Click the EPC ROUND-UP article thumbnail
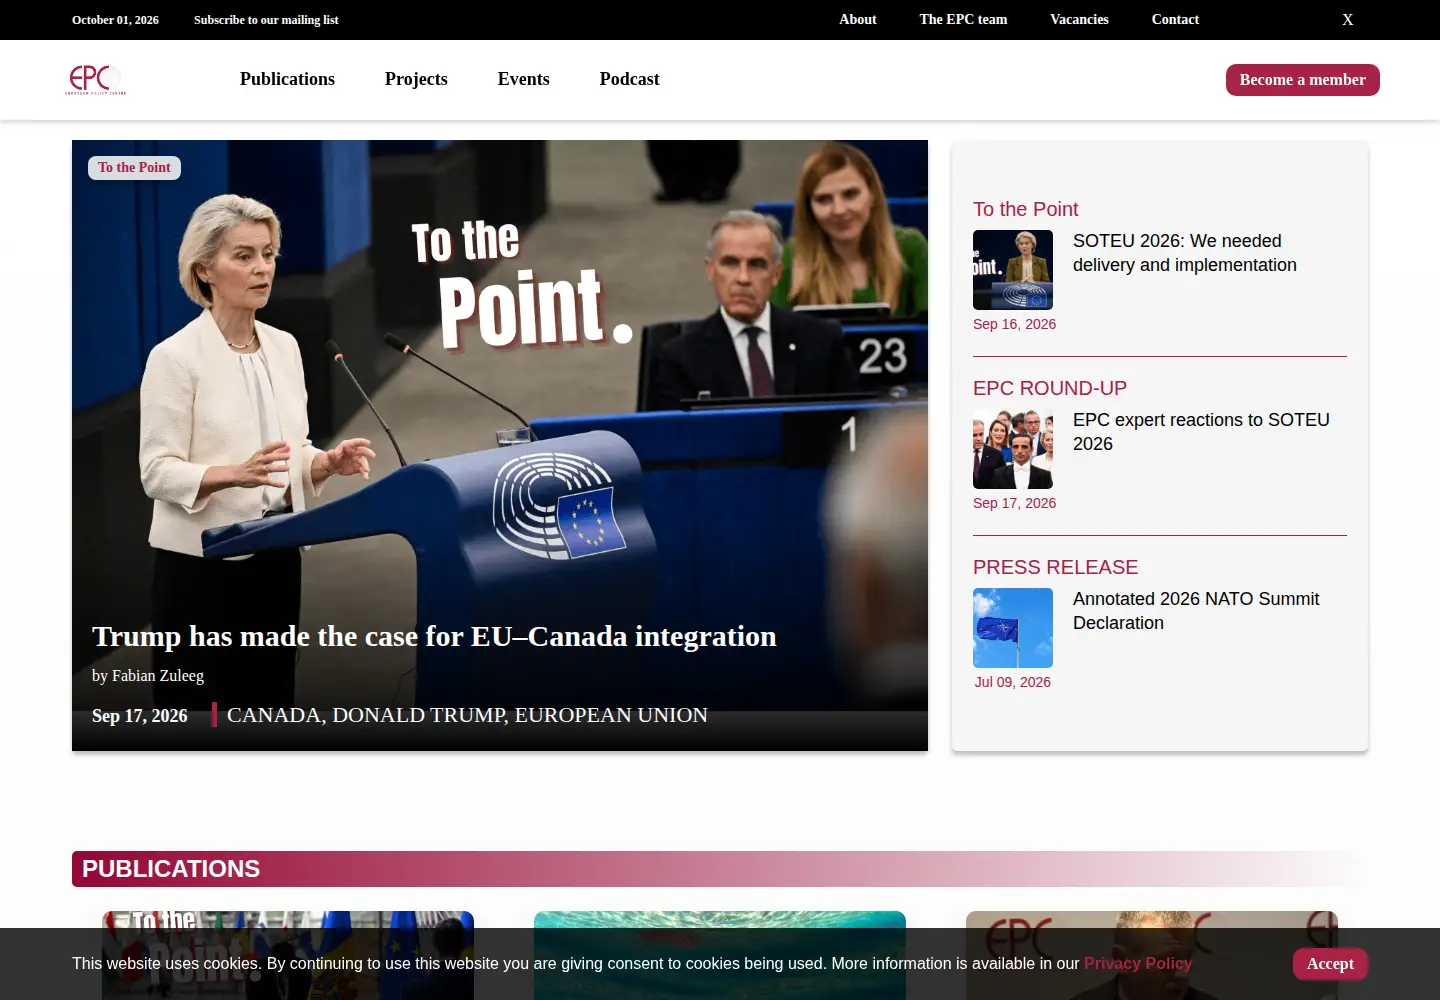 point(1013,449)
